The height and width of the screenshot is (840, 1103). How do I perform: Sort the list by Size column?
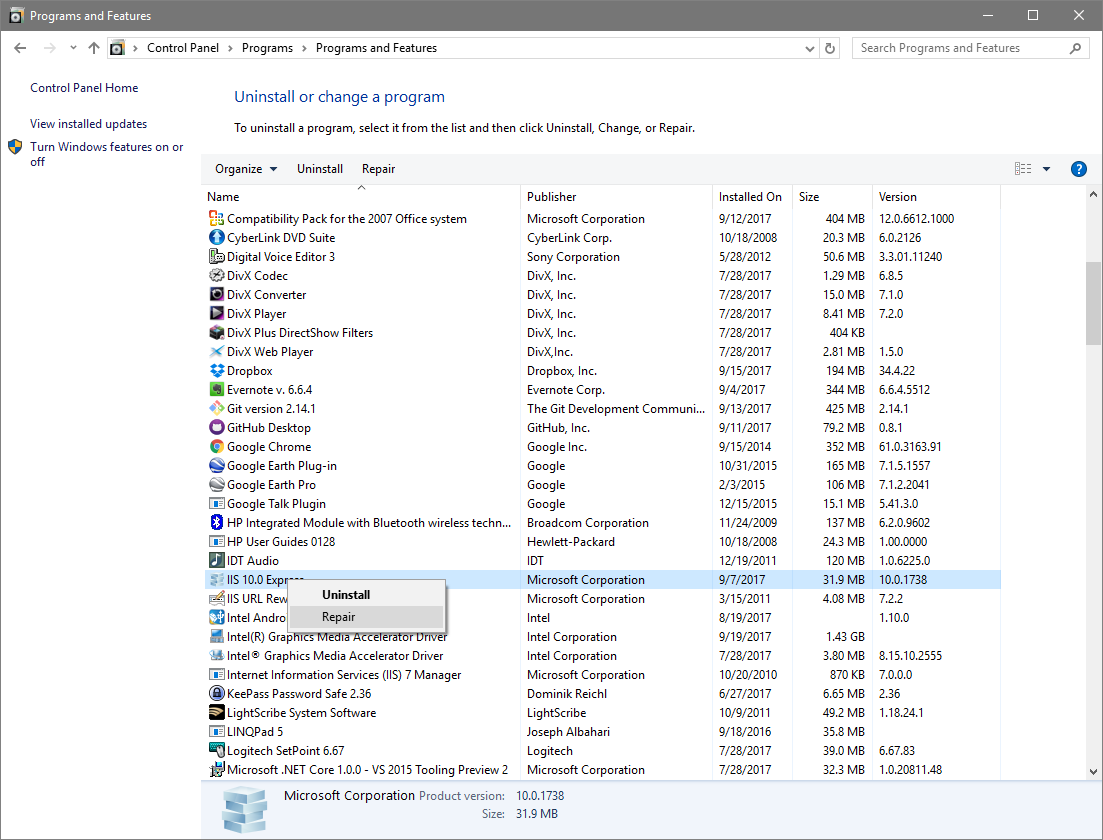coord(833,197)
